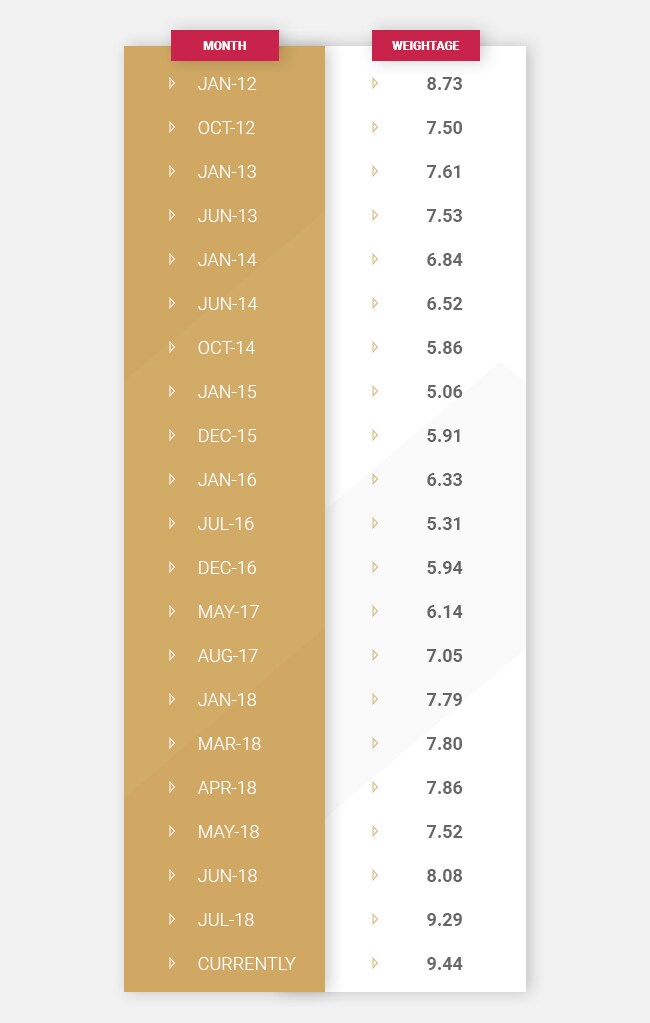The width and height of the screenshot is (650, 1023).
Task: Click the triangle icon next to DEC-15
Action: click(172, 435)
